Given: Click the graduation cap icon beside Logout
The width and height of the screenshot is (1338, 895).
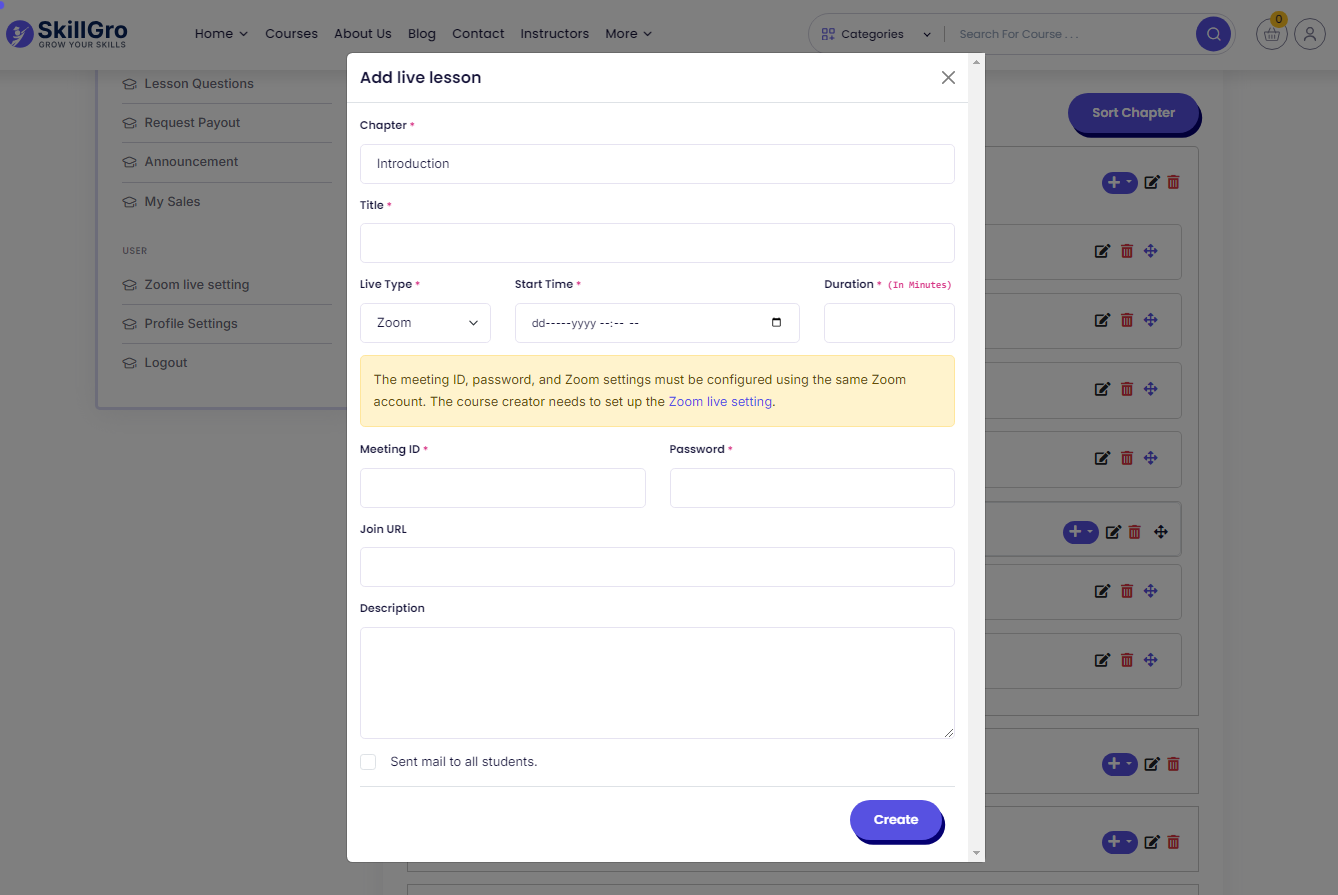Looking at the screenshot, I should point(129,363).
